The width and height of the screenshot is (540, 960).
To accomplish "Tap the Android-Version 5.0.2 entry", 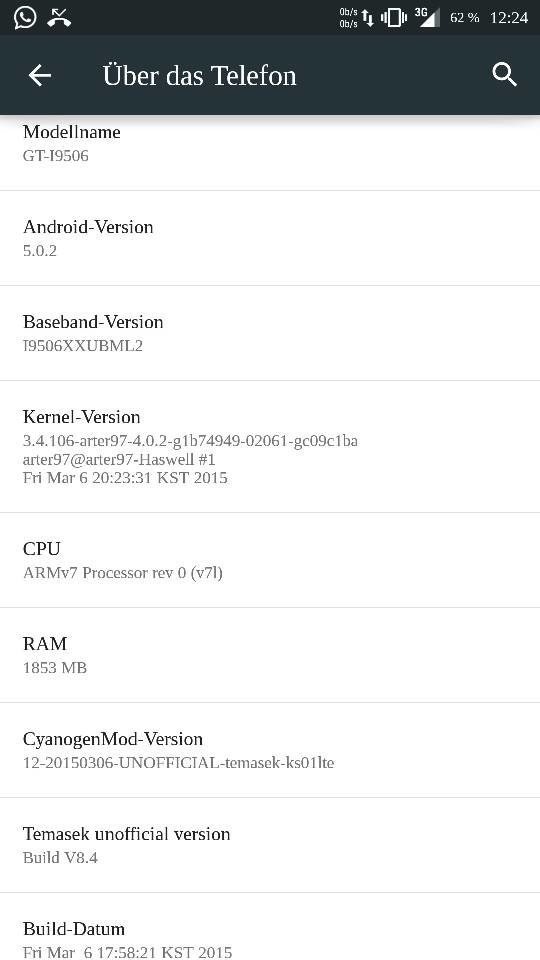I will click(x=270, y=238).
